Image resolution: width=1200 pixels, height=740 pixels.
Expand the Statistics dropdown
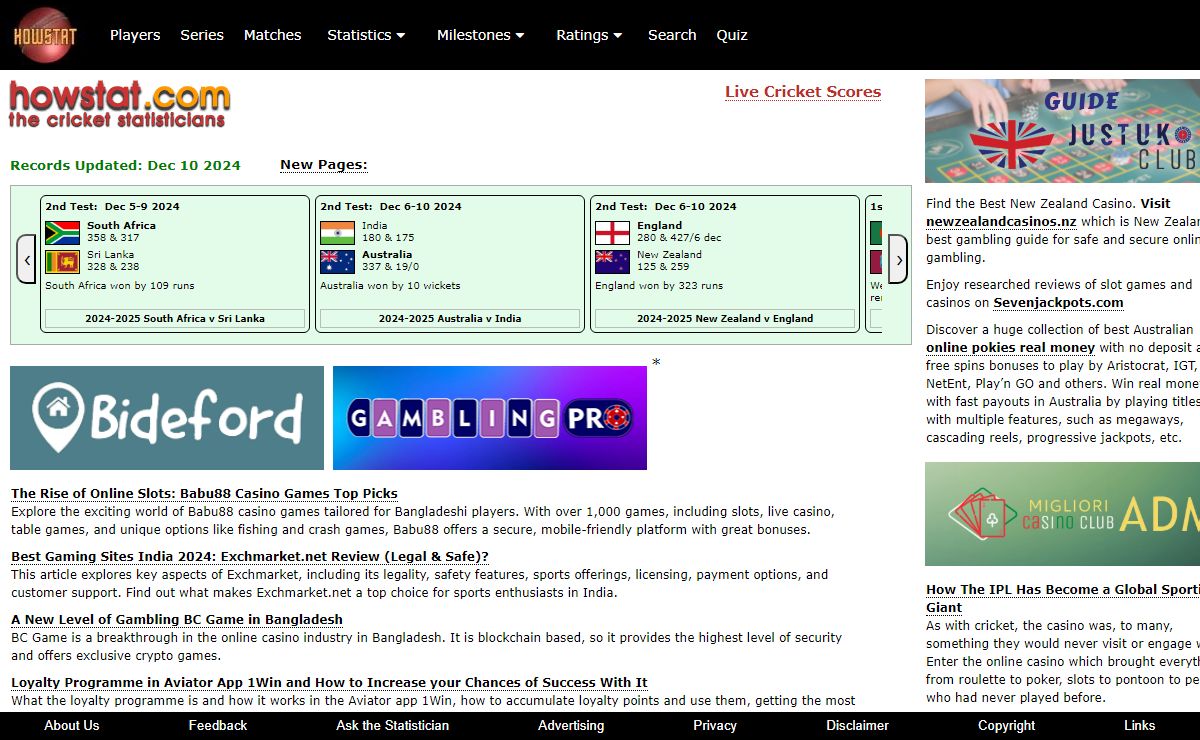click(366, 35)
